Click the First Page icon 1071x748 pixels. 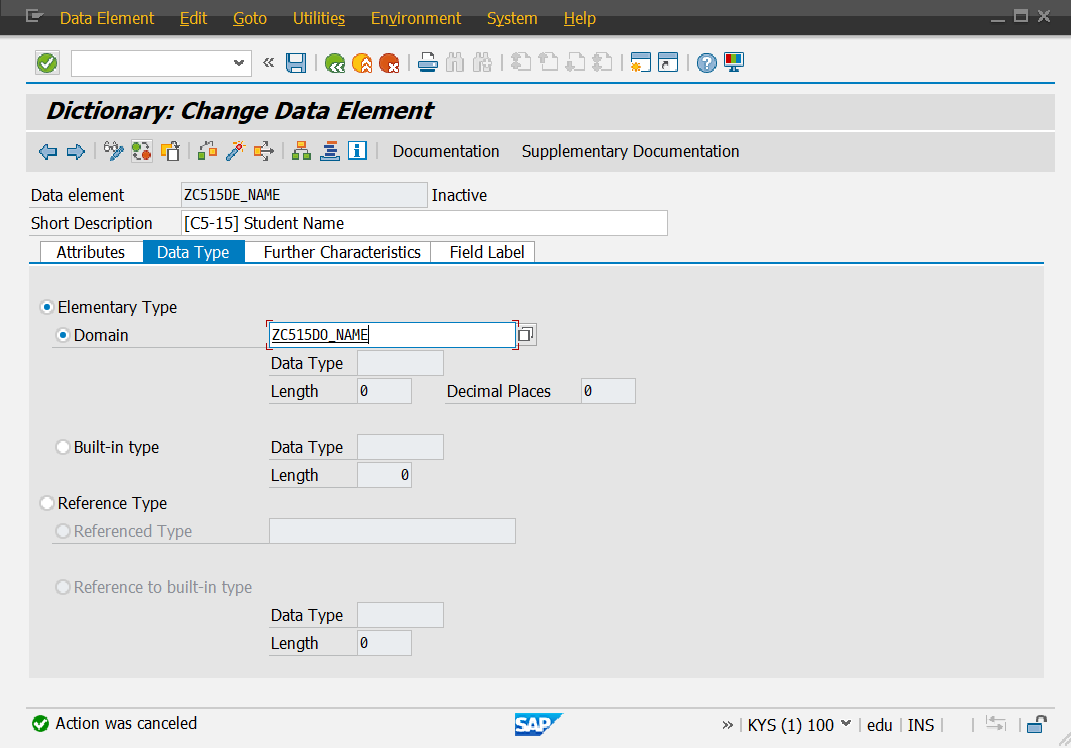521,64
